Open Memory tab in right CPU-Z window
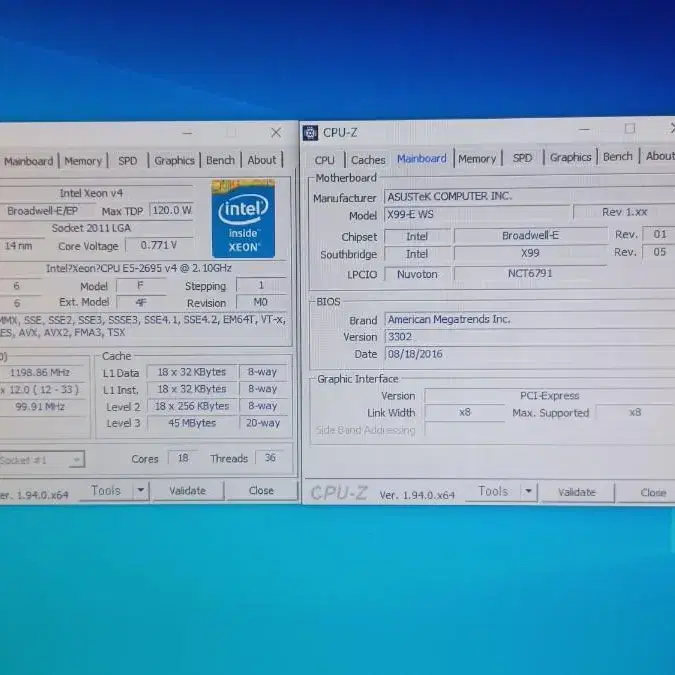The image size is (675, 675). 477,158
